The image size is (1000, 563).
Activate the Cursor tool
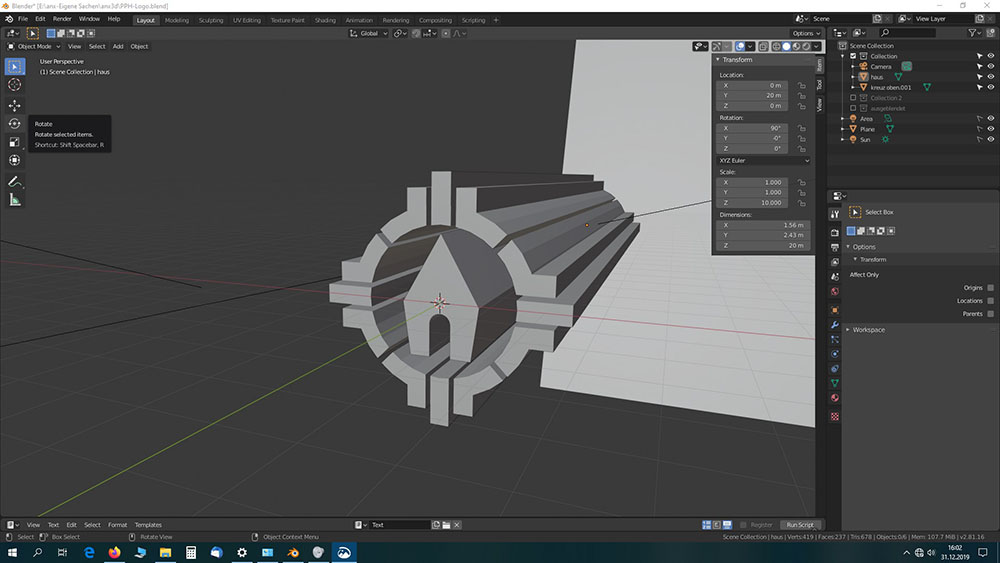[14, 85]
